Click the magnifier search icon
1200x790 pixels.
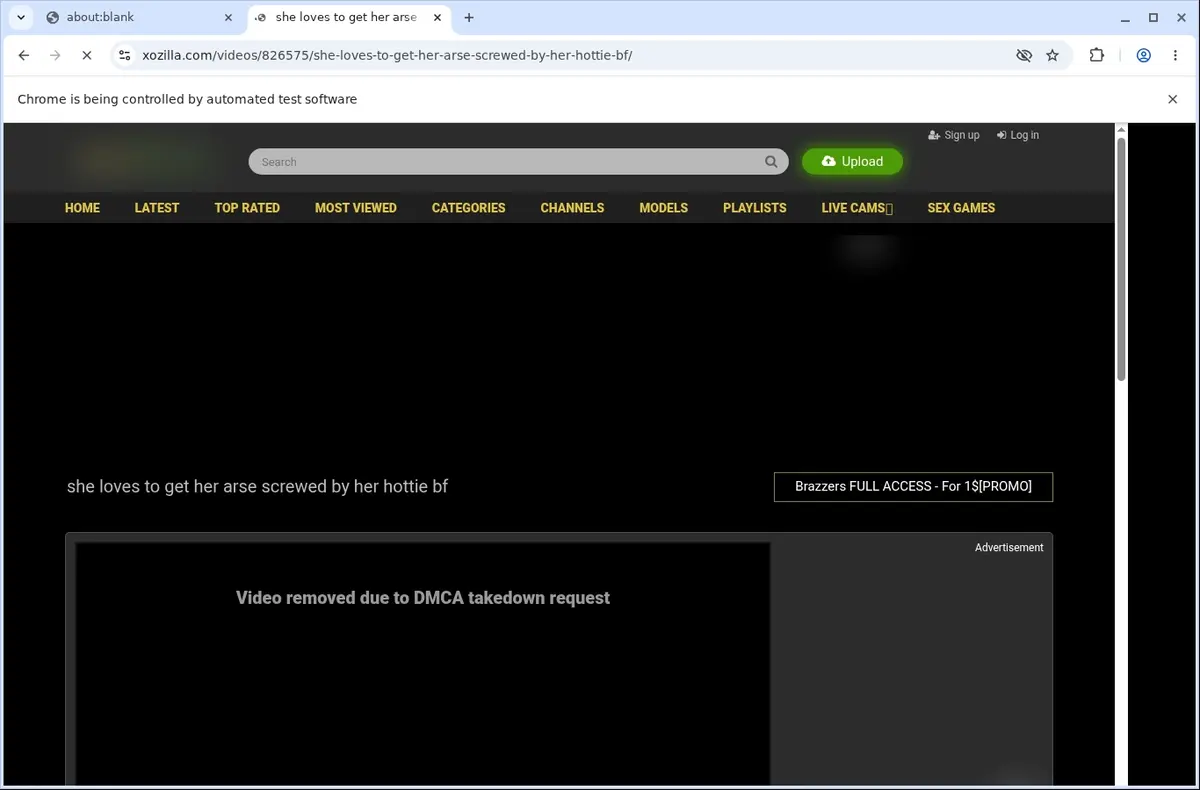771,162
